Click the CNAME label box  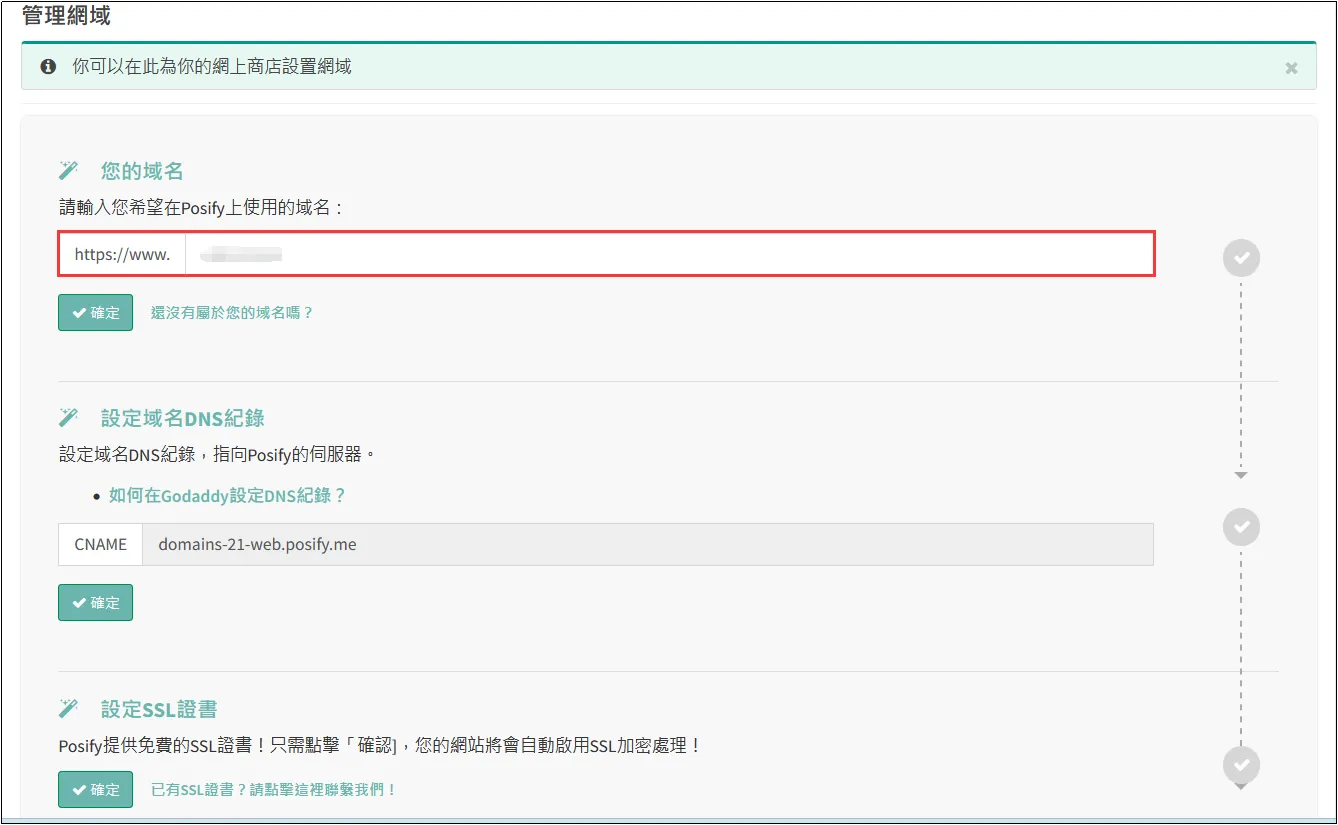tap(100, 545)
